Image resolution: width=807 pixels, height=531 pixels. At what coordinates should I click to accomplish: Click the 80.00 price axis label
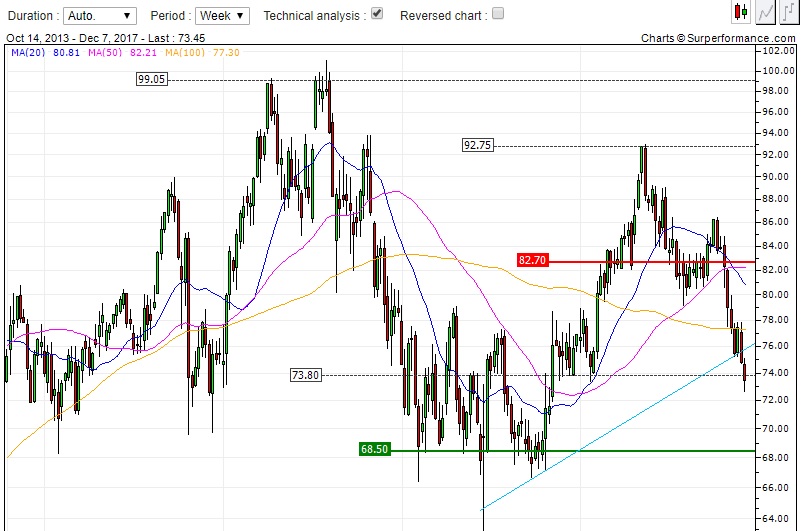coord(776,295)
